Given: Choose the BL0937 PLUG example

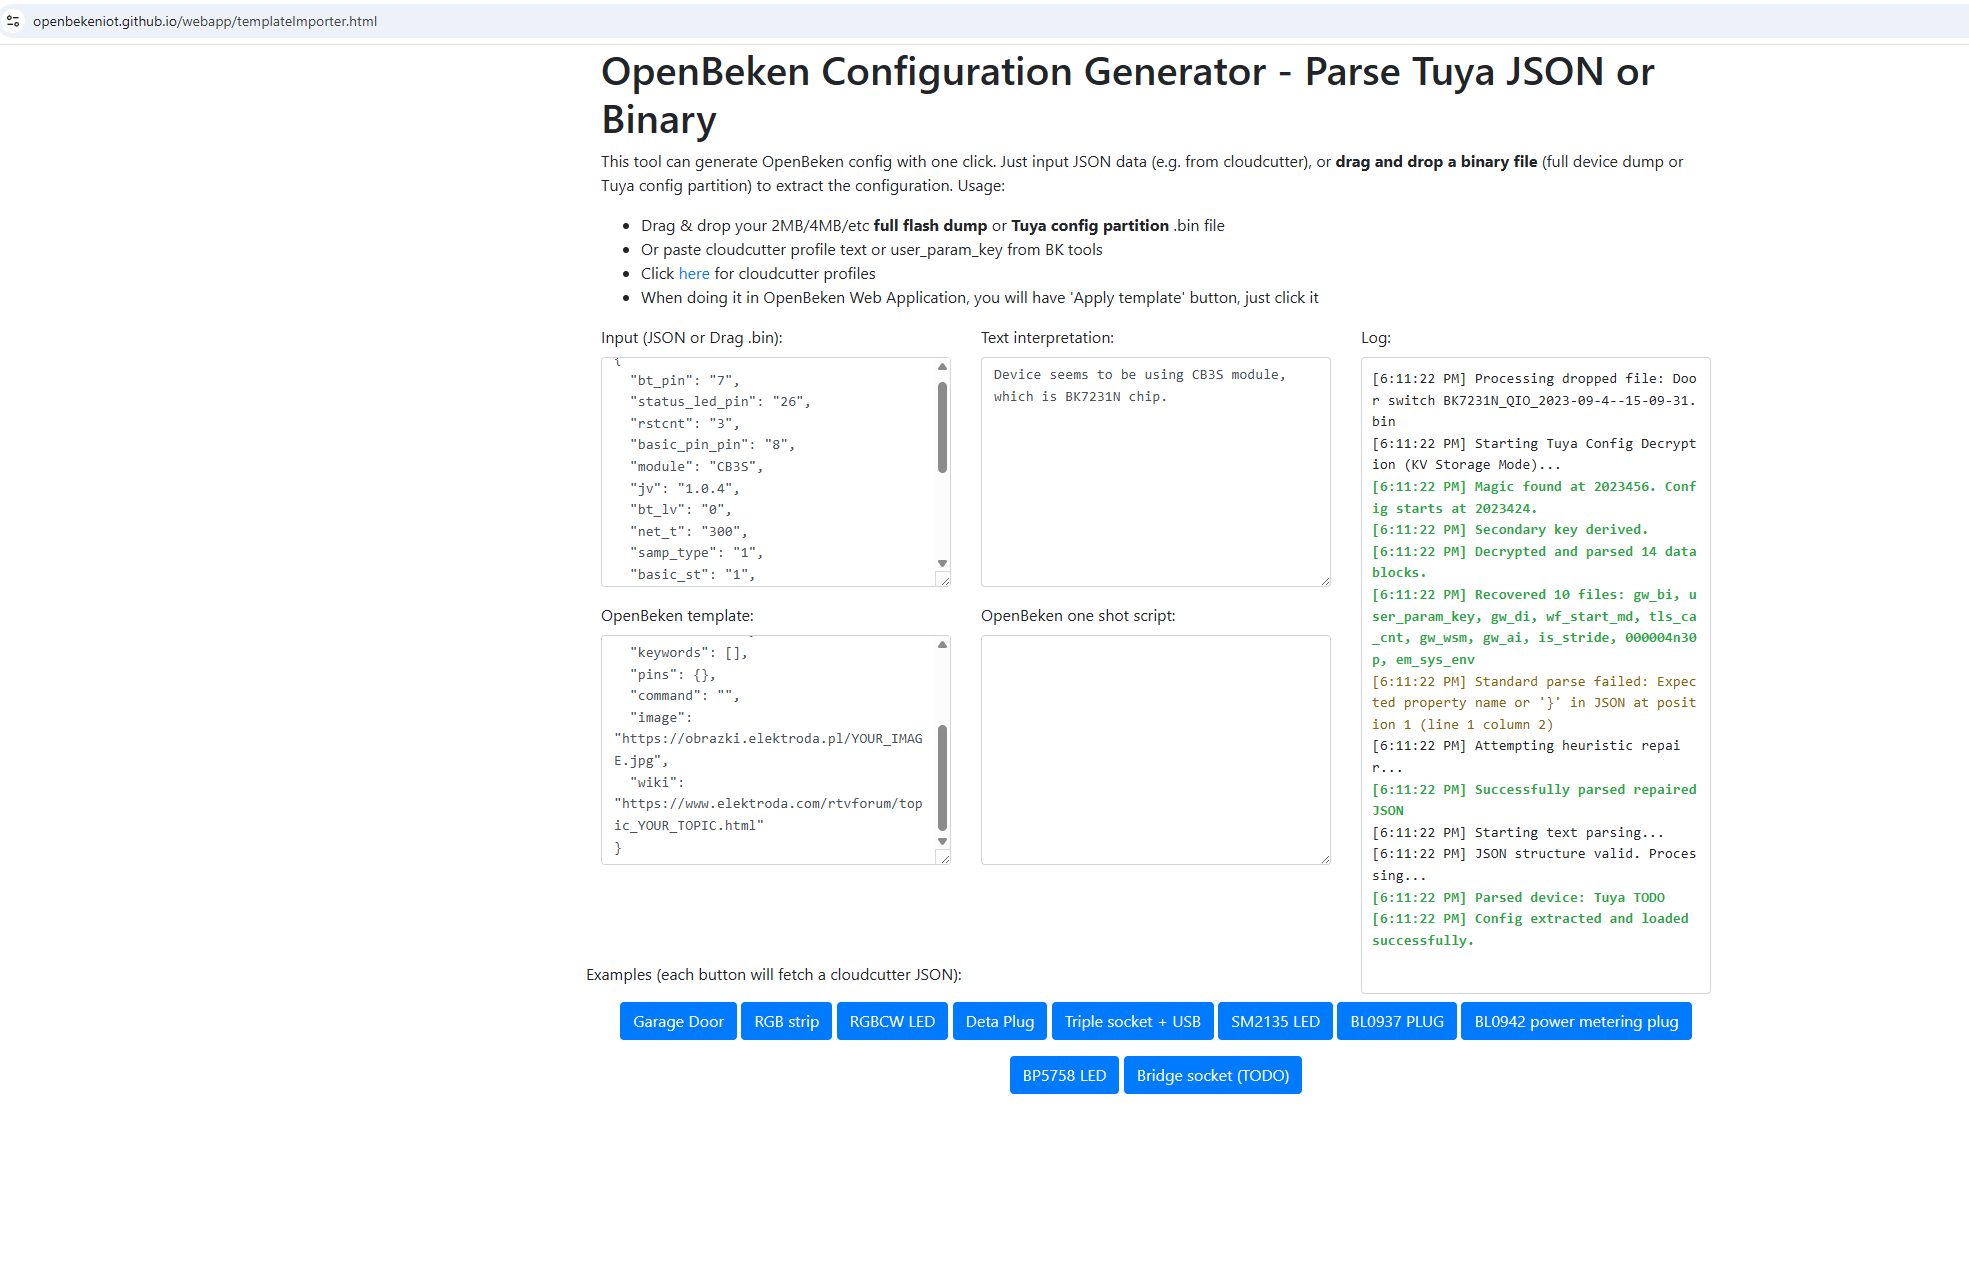Looking at the screenshot, I should tap(1396, 1021).
